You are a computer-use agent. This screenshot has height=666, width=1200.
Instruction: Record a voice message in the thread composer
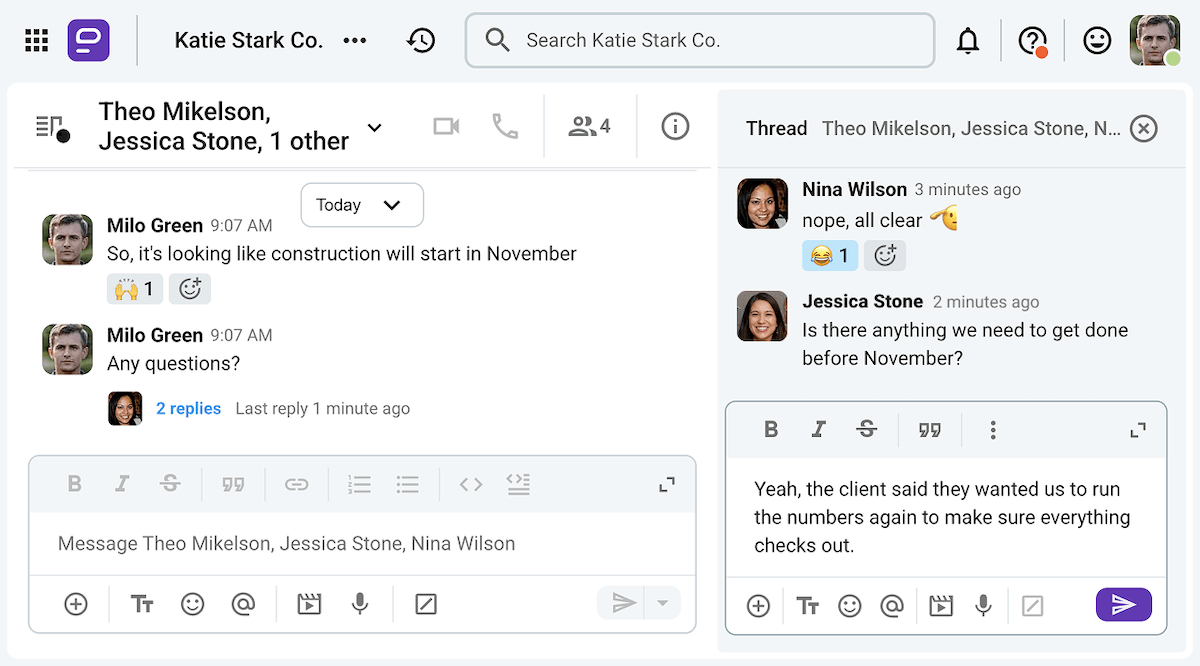click(982, 605)
